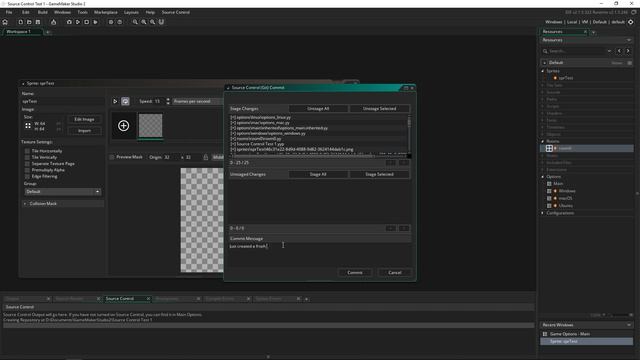Open the Source Control menu
The image size is (640, 360).
click(x=176, y=12)
